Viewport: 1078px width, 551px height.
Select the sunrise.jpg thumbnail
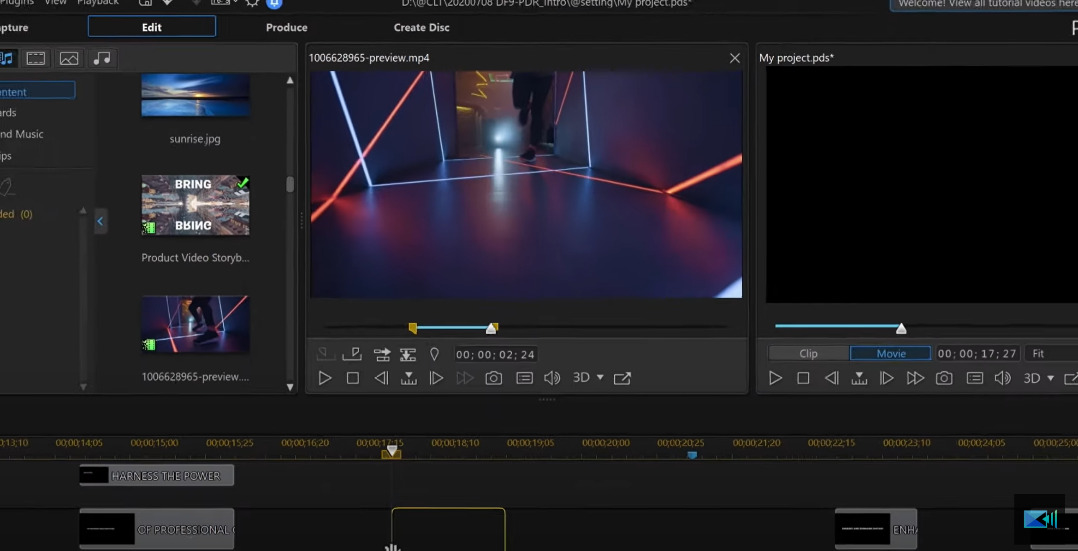coord(195,97)
